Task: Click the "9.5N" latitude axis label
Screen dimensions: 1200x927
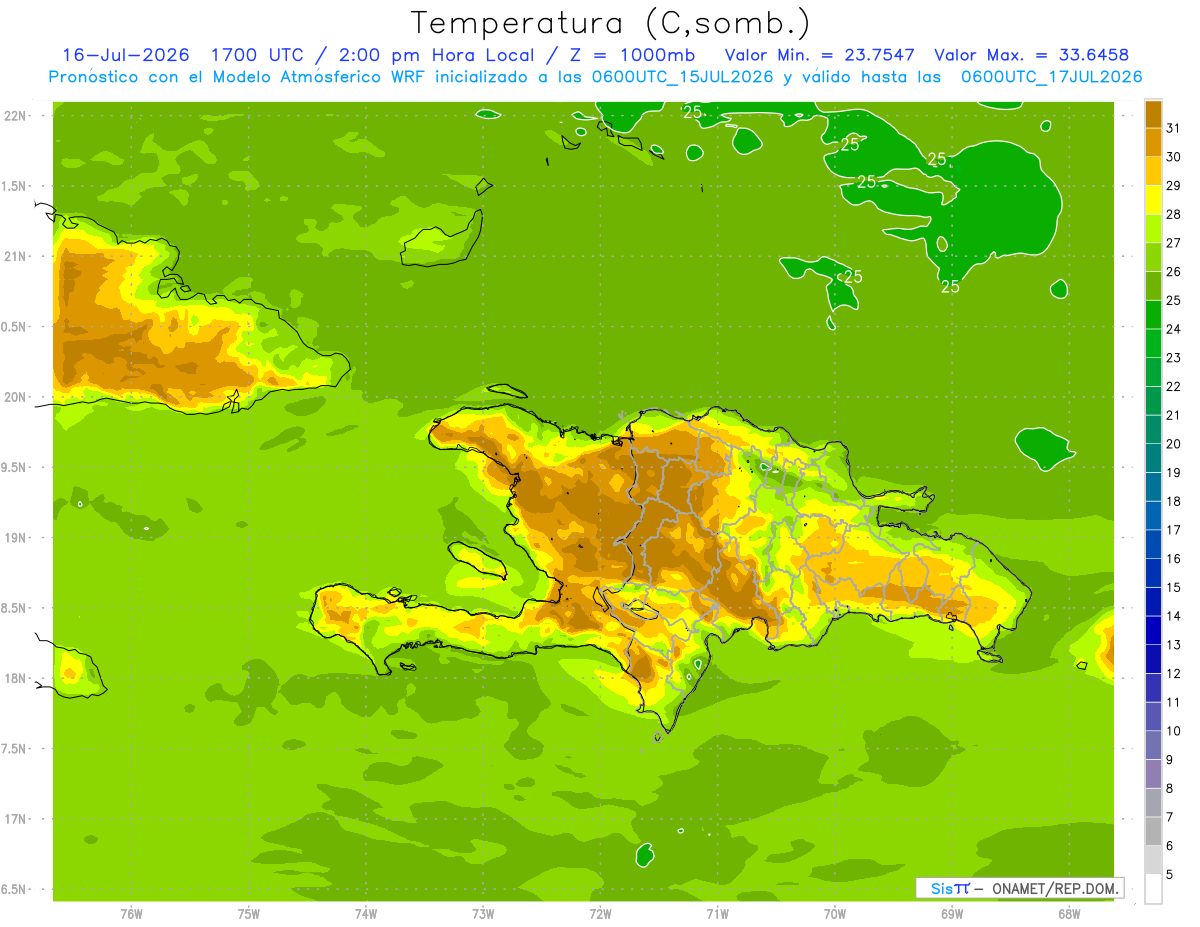Action: pos(15,467)
